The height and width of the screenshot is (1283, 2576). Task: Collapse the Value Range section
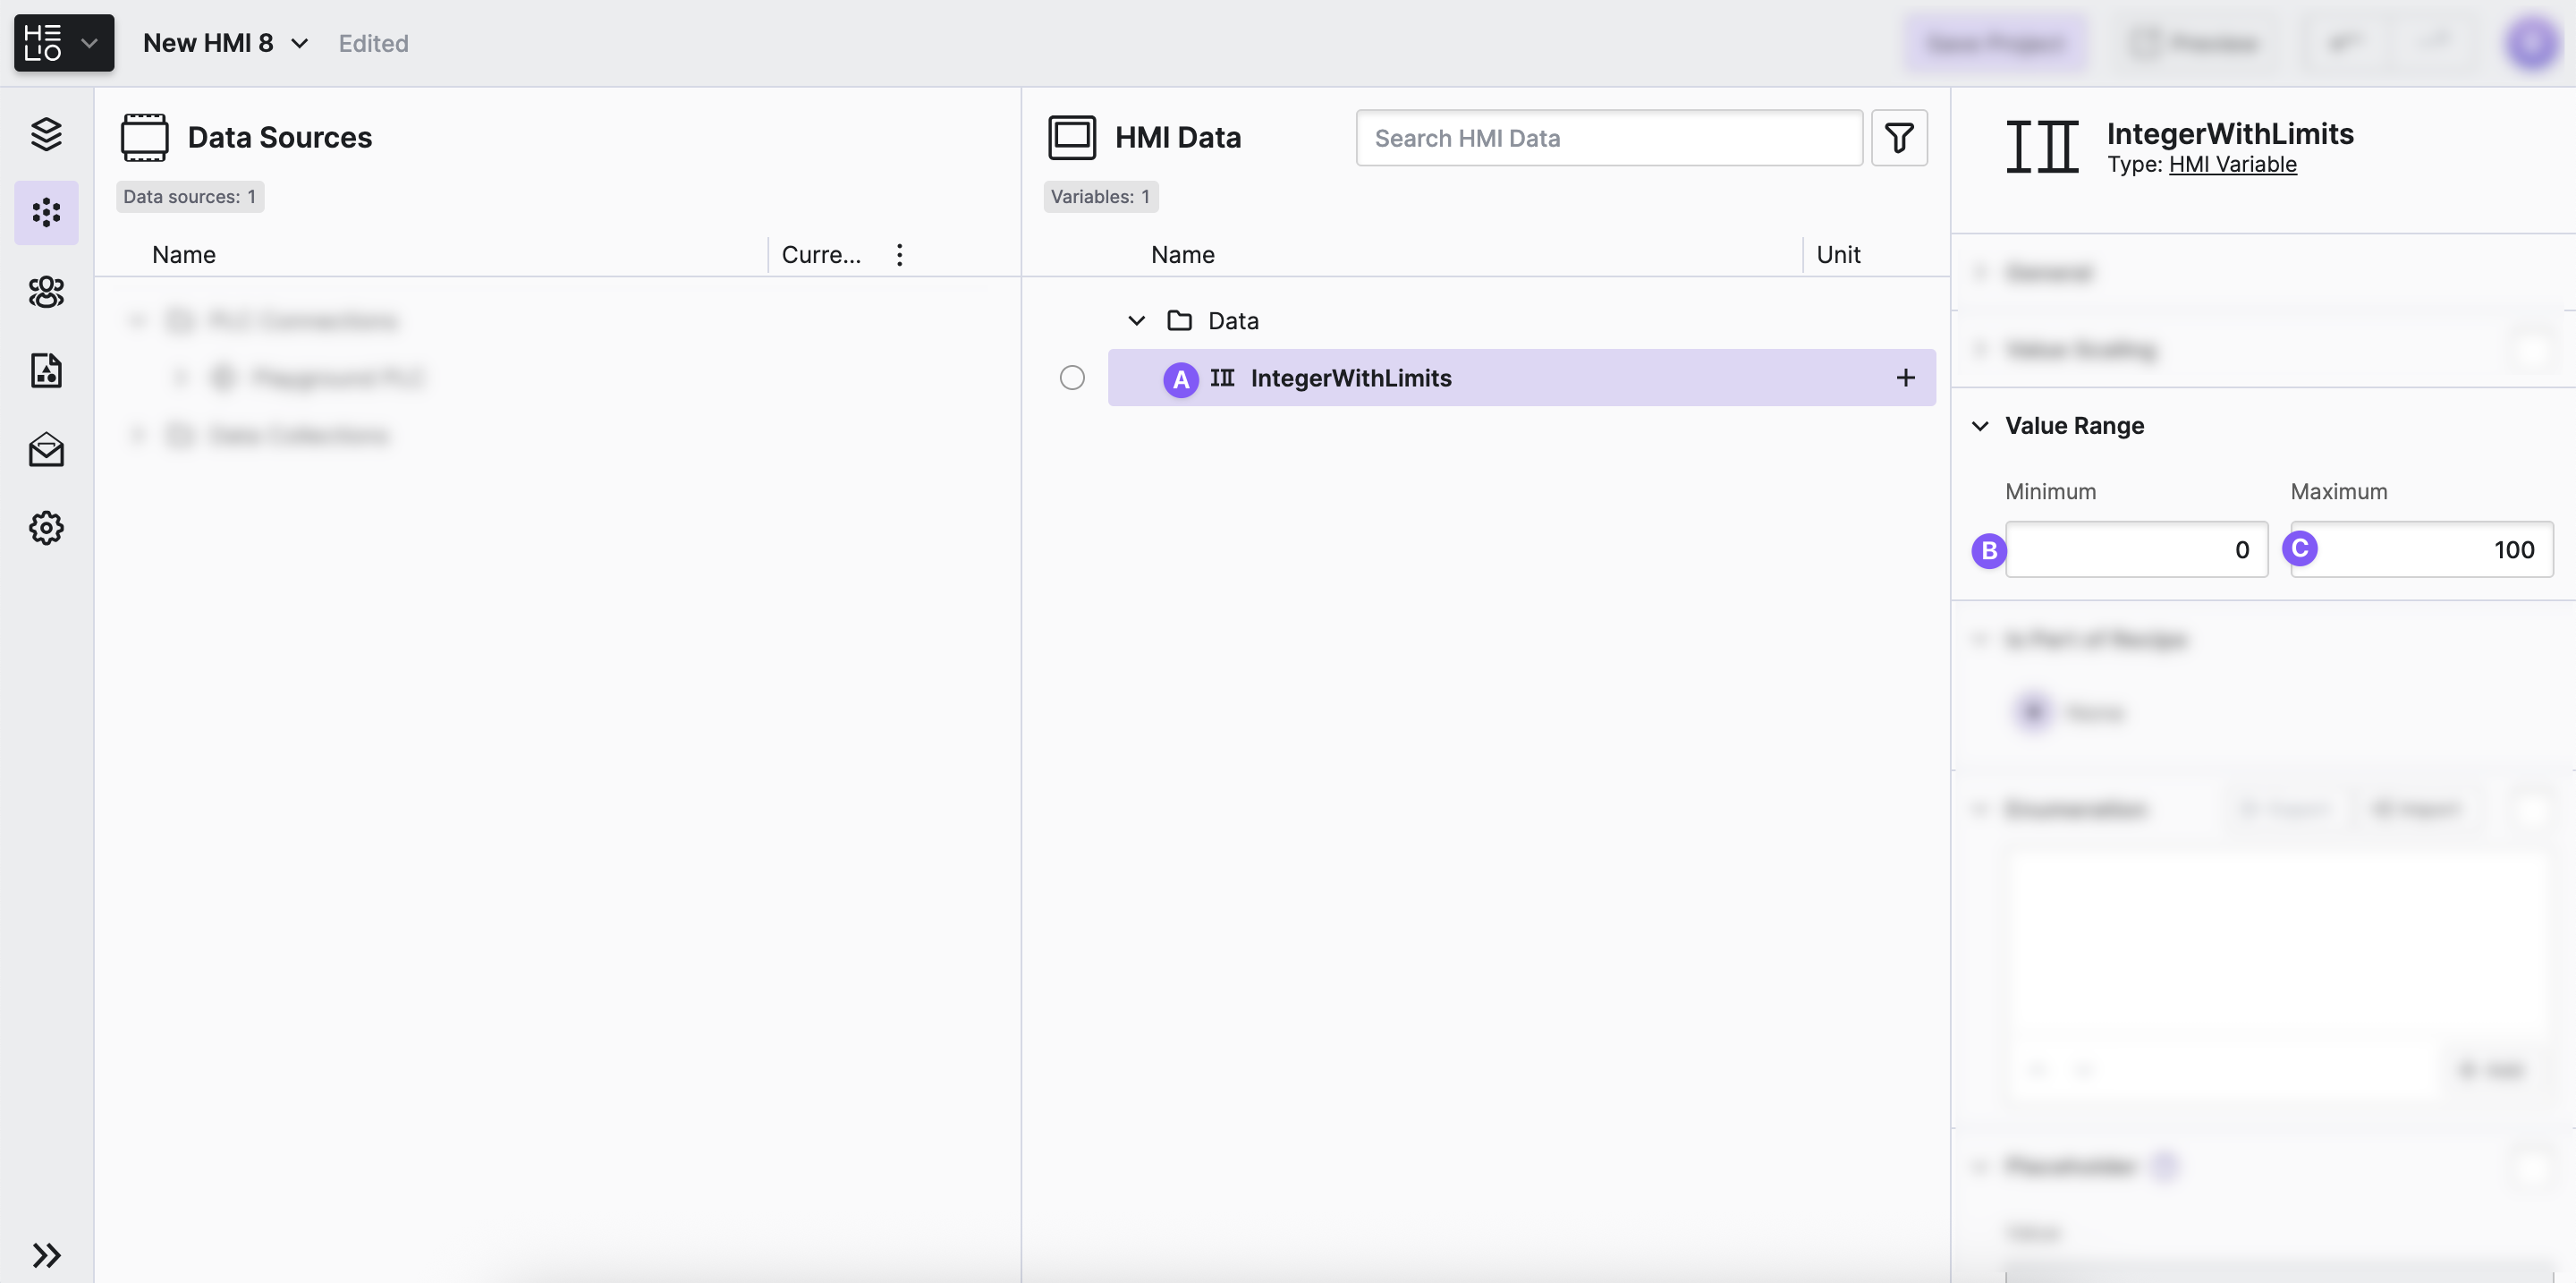(1979, 425)
